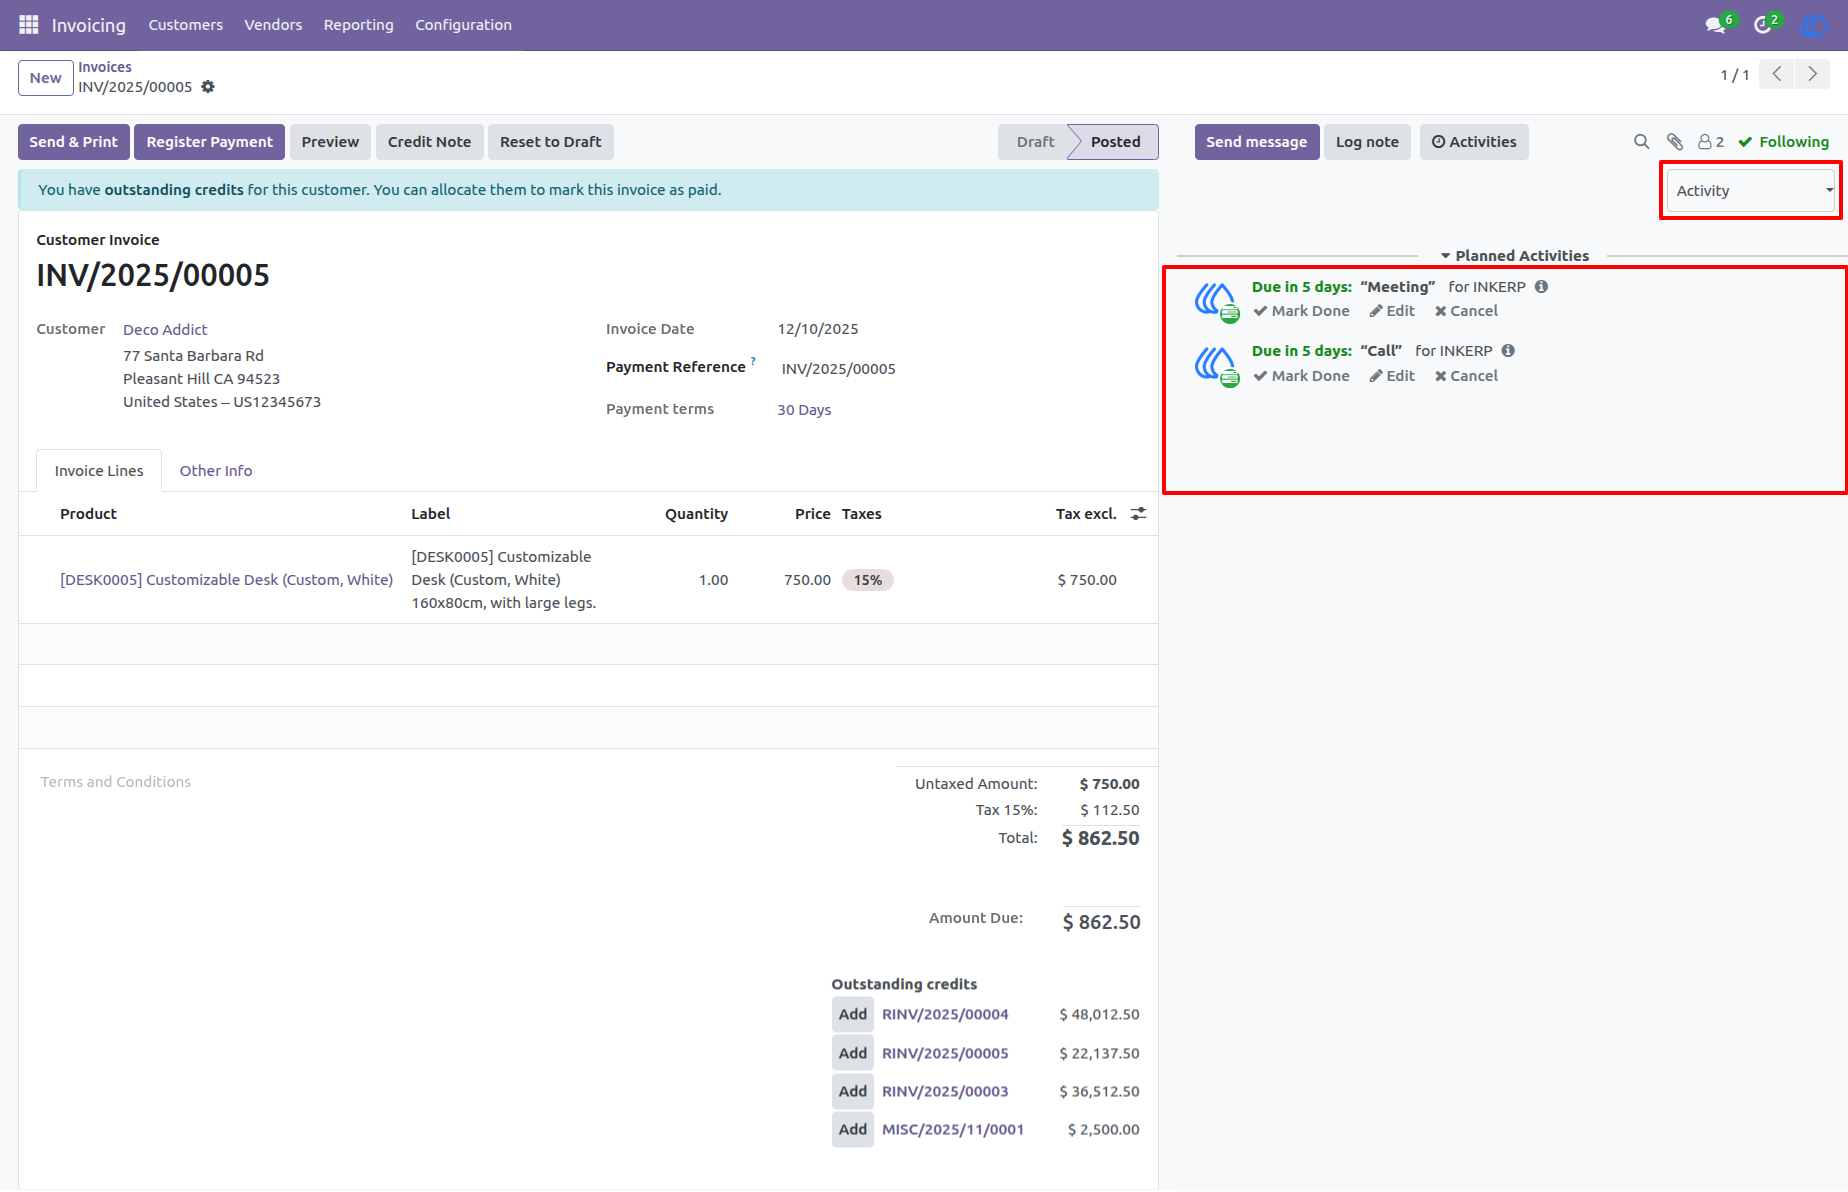The width and height of the screenshot is (1848, 1192).
Task: Add outstanding credit RINV/2025/00004
Action: pos(853,1014)
